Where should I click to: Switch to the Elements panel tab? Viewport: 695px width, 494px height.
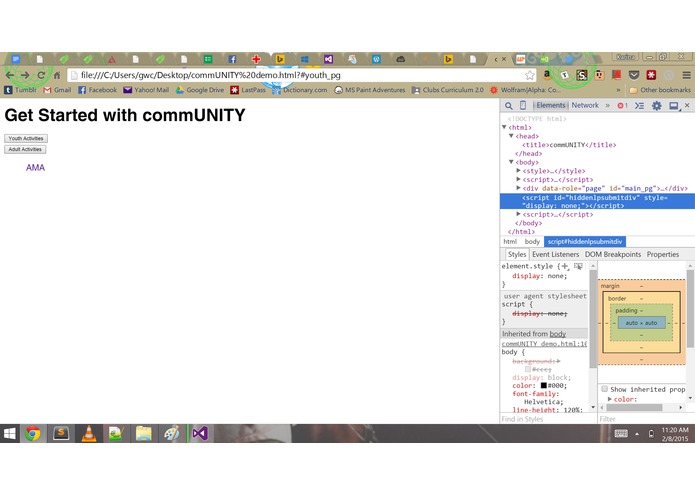(551, 105)
